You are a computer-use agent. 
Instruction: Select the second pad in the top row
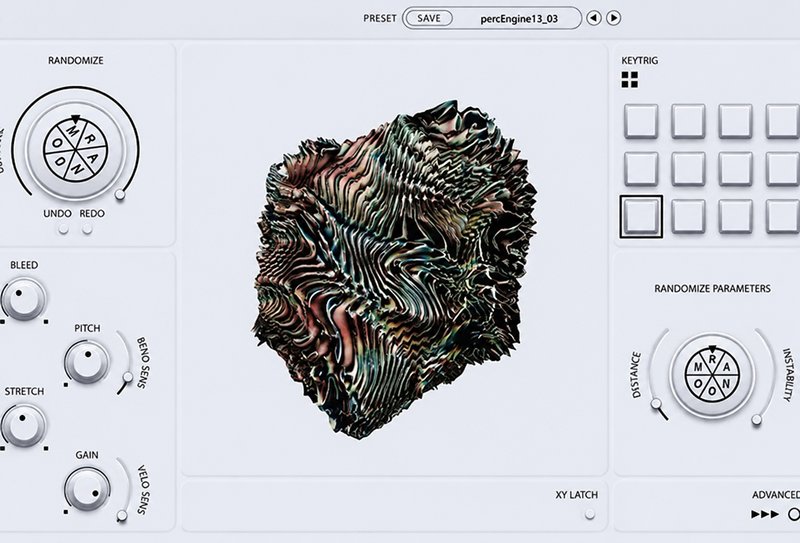(688, 121)
